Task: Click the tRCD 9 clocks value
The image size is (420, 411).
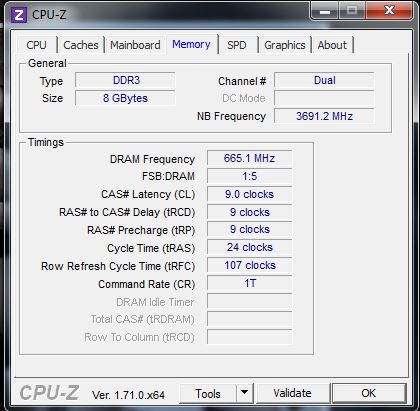Action: [249, 212]
